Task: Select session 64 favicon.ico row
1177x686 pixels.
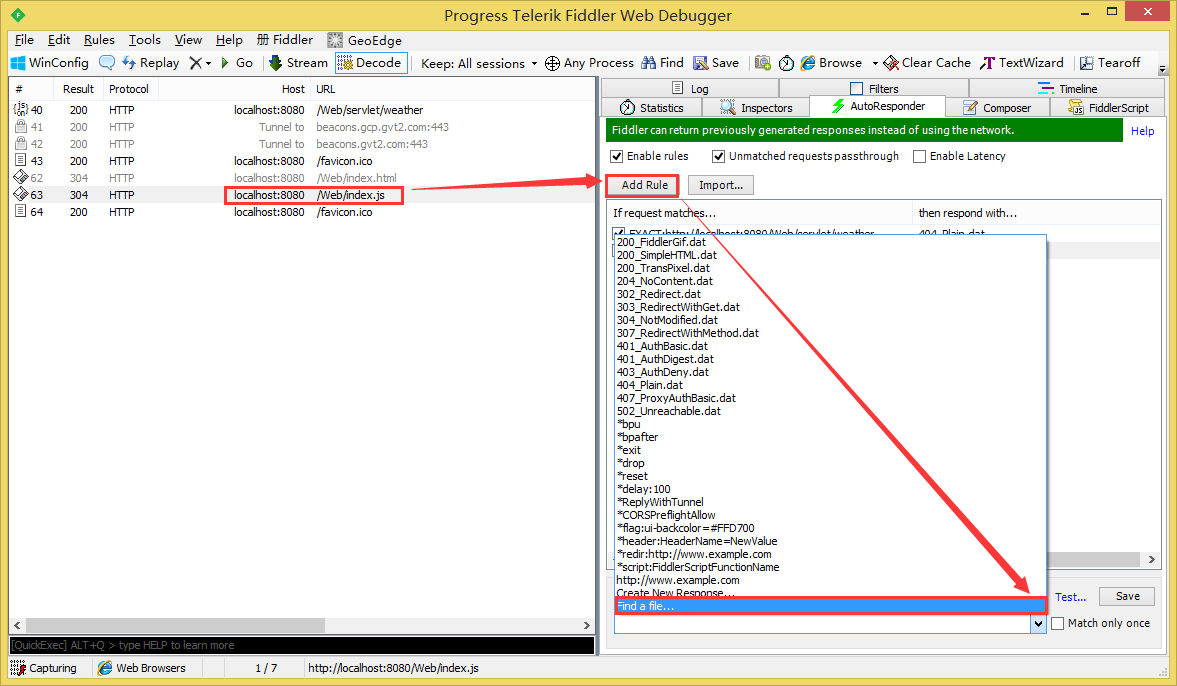Action: tap(300, 212)
